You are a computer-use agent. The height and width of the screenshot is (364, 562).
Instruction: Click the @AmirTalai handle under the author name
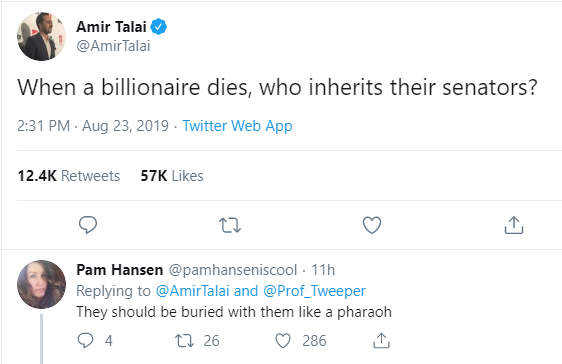pyautogui.click(x=113, y=46)
